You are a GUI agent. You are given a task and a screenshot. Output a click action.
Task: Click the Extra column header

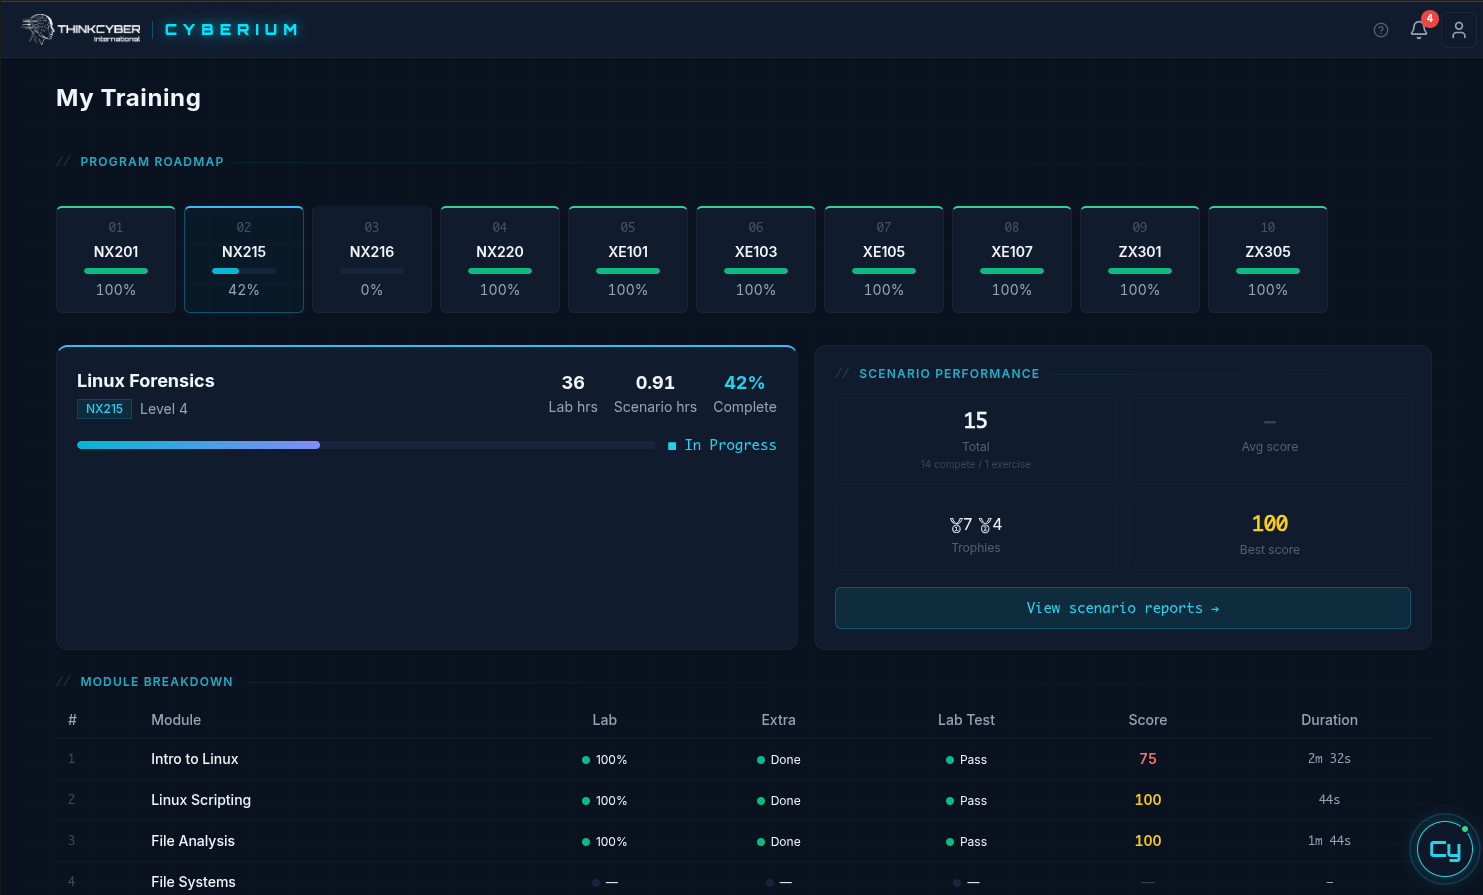point(778,720)
